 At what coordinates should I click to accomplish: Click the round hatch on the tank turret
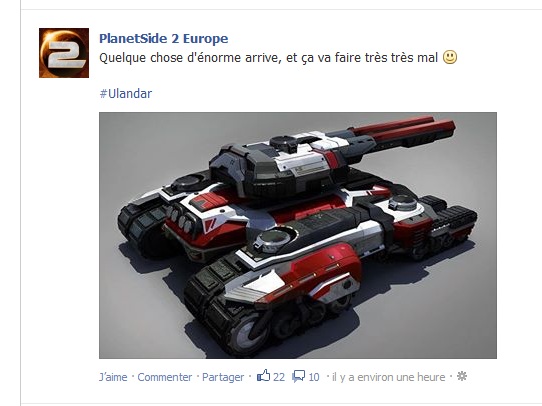click(x=283, y=142)
